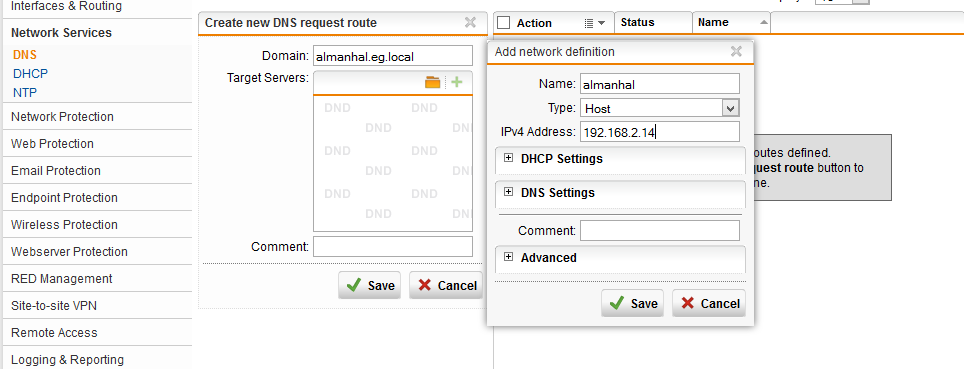
Task: Click the Name column sort arrow
Action: pos(764,22)
